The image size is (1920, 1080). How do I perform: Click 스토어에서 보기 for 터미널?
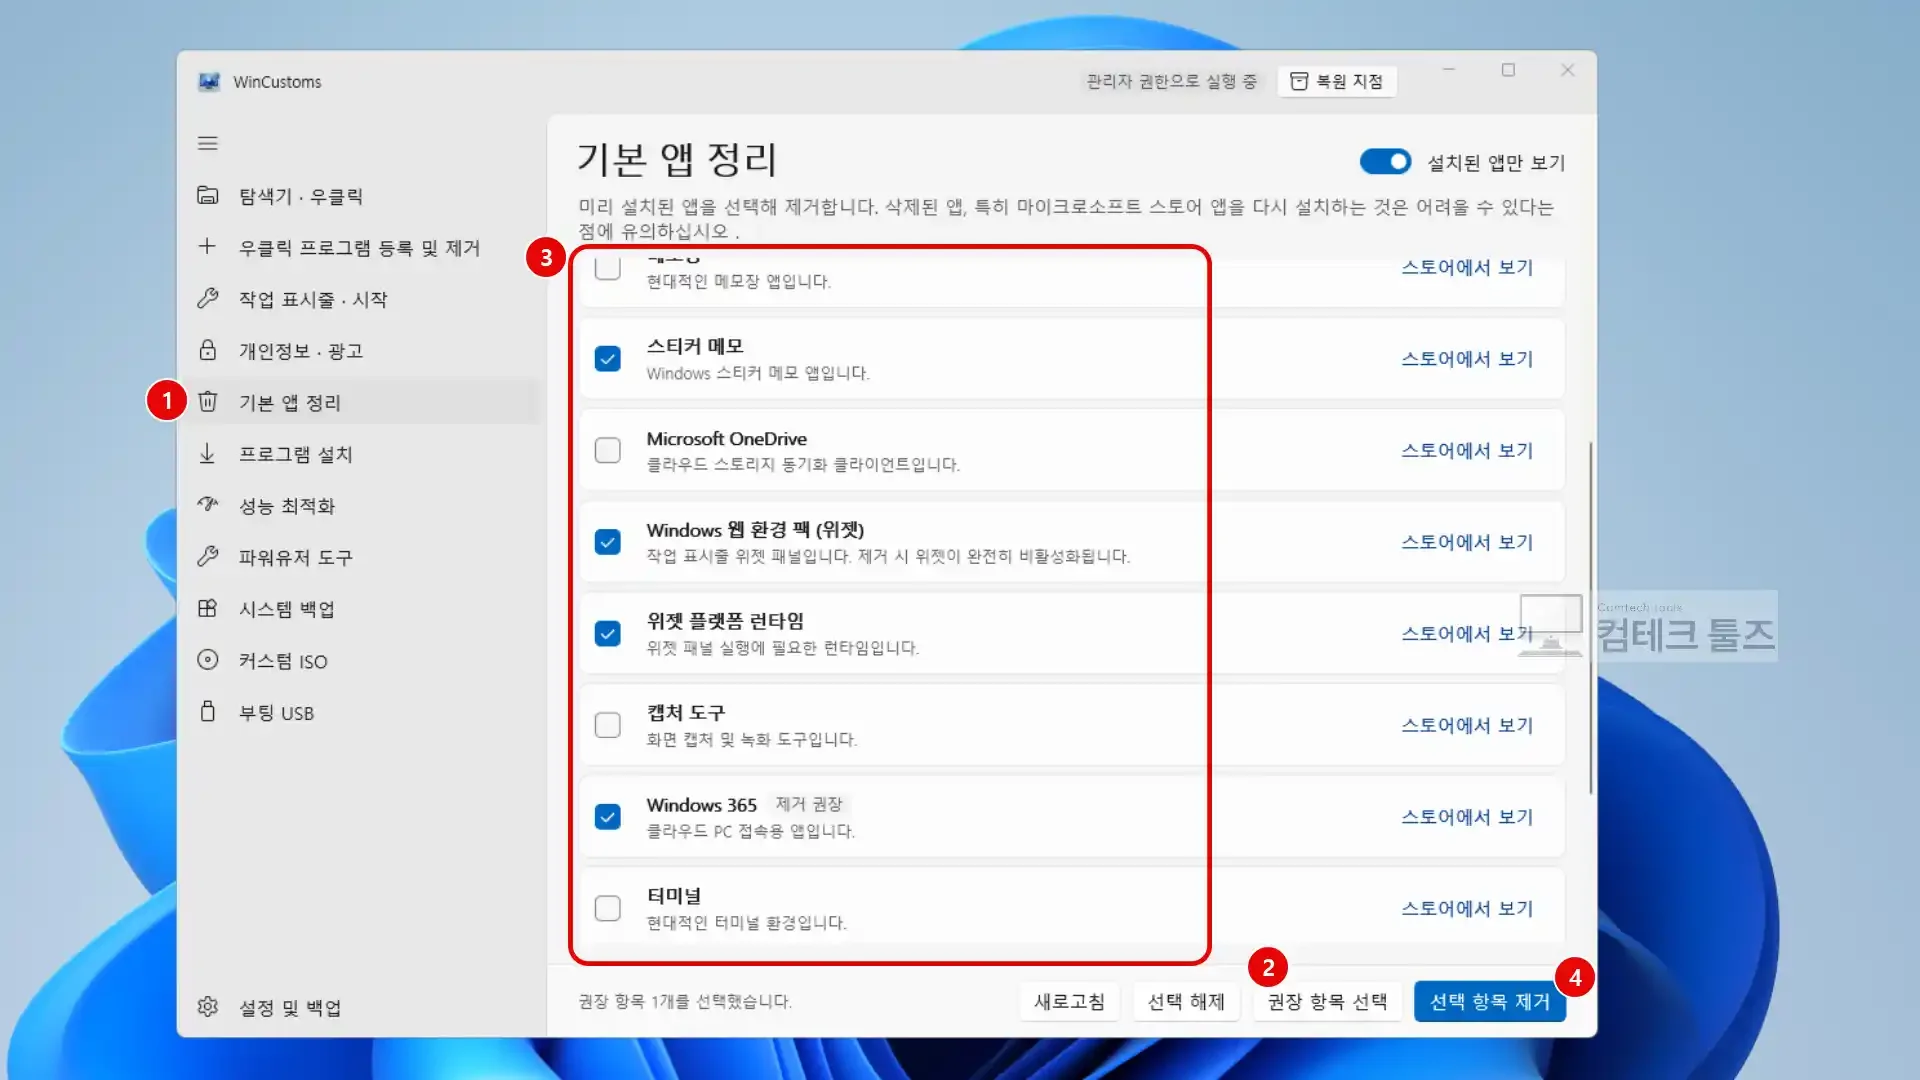(x=1467, y=908)
